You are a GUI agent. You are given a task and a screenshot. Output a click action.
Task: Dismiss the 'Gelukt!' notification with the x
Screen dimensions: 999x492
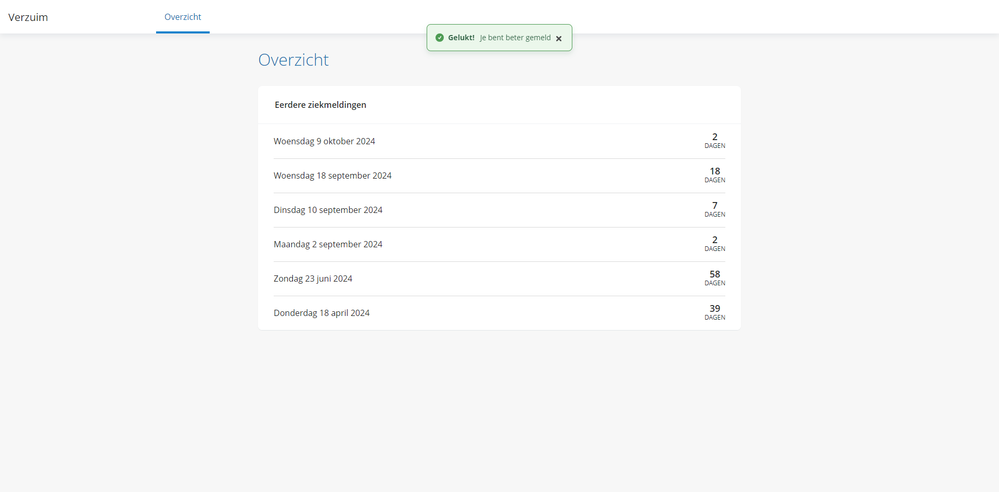pyautogui.click(x=559, y=38)
